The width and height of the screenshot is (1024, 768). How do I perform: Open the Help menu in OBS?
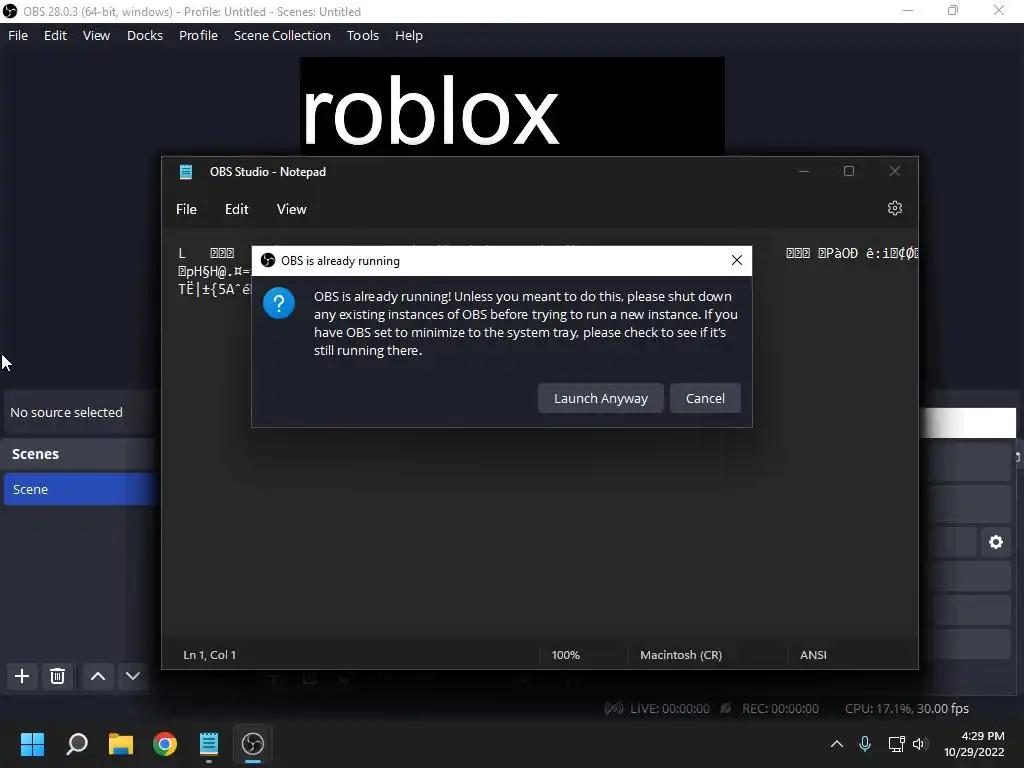point(409,35)
